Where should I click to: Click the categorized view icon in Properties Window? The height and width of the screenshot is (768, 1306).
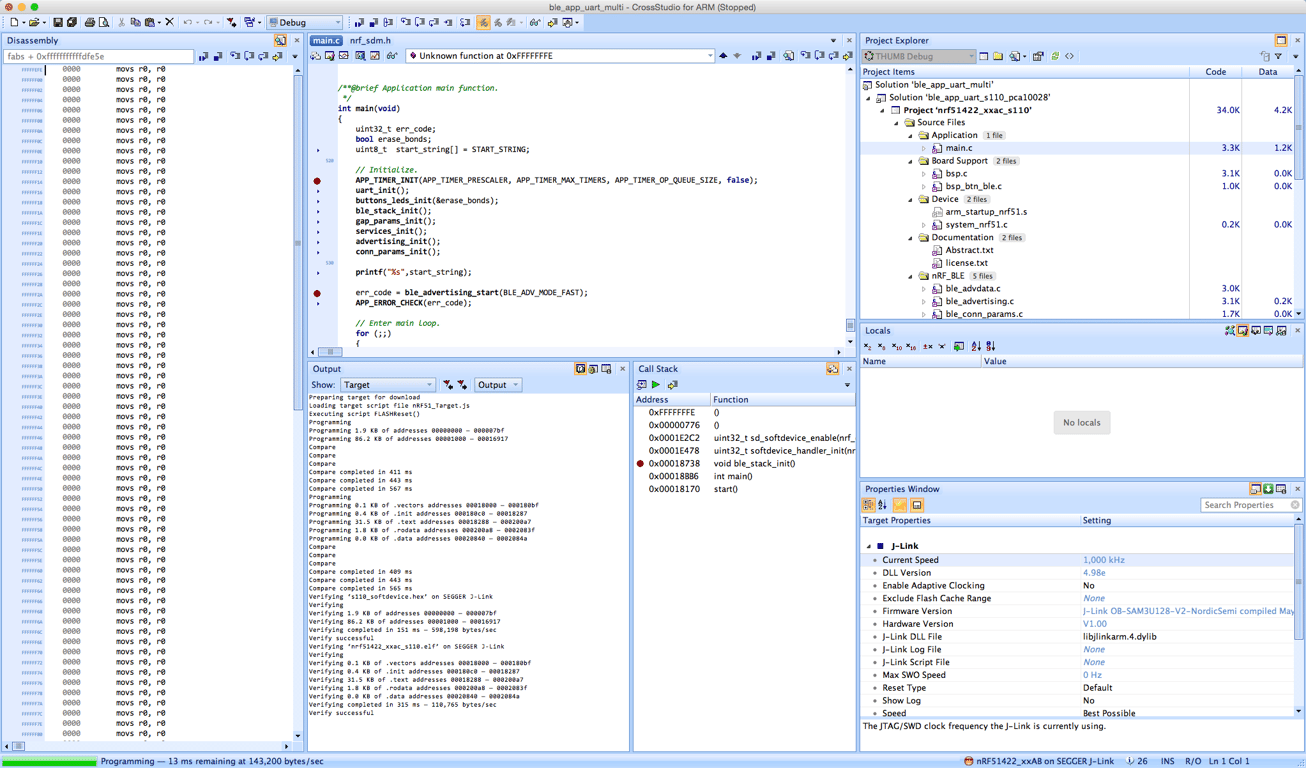pos(868,505)
